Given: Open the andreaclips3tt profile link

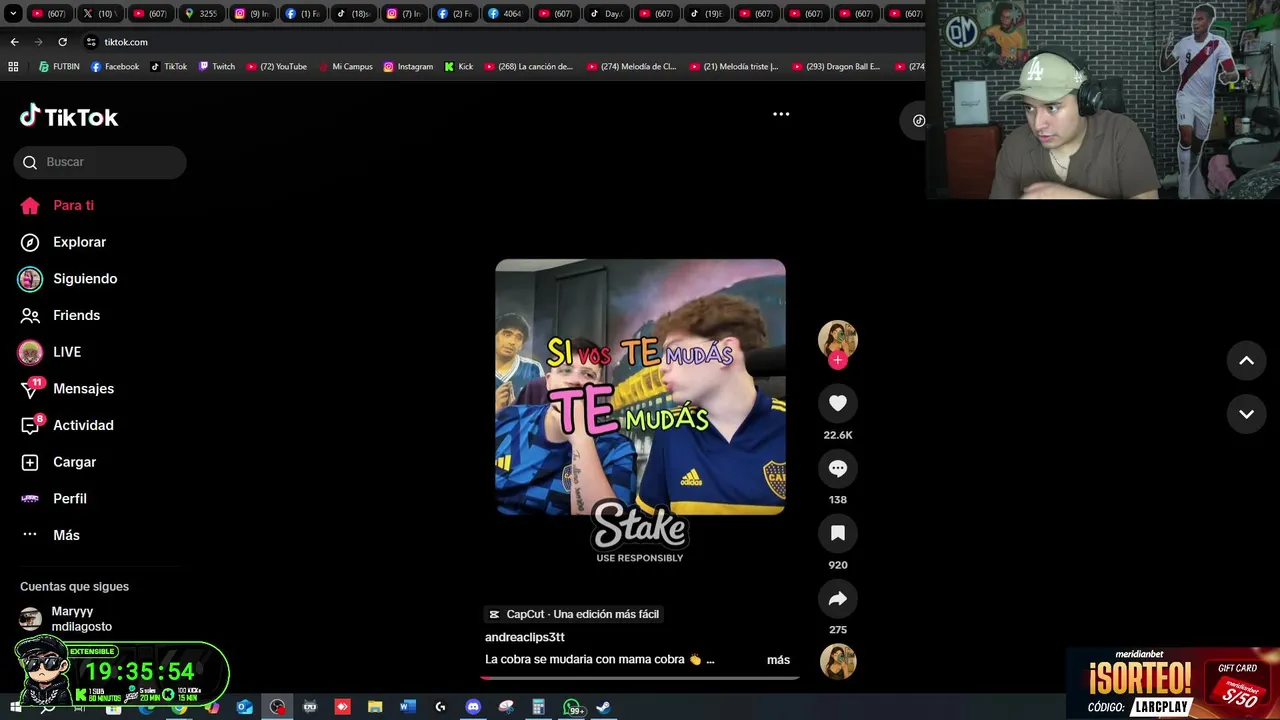Looking at the screenshot, I should (x=525, y=637).
